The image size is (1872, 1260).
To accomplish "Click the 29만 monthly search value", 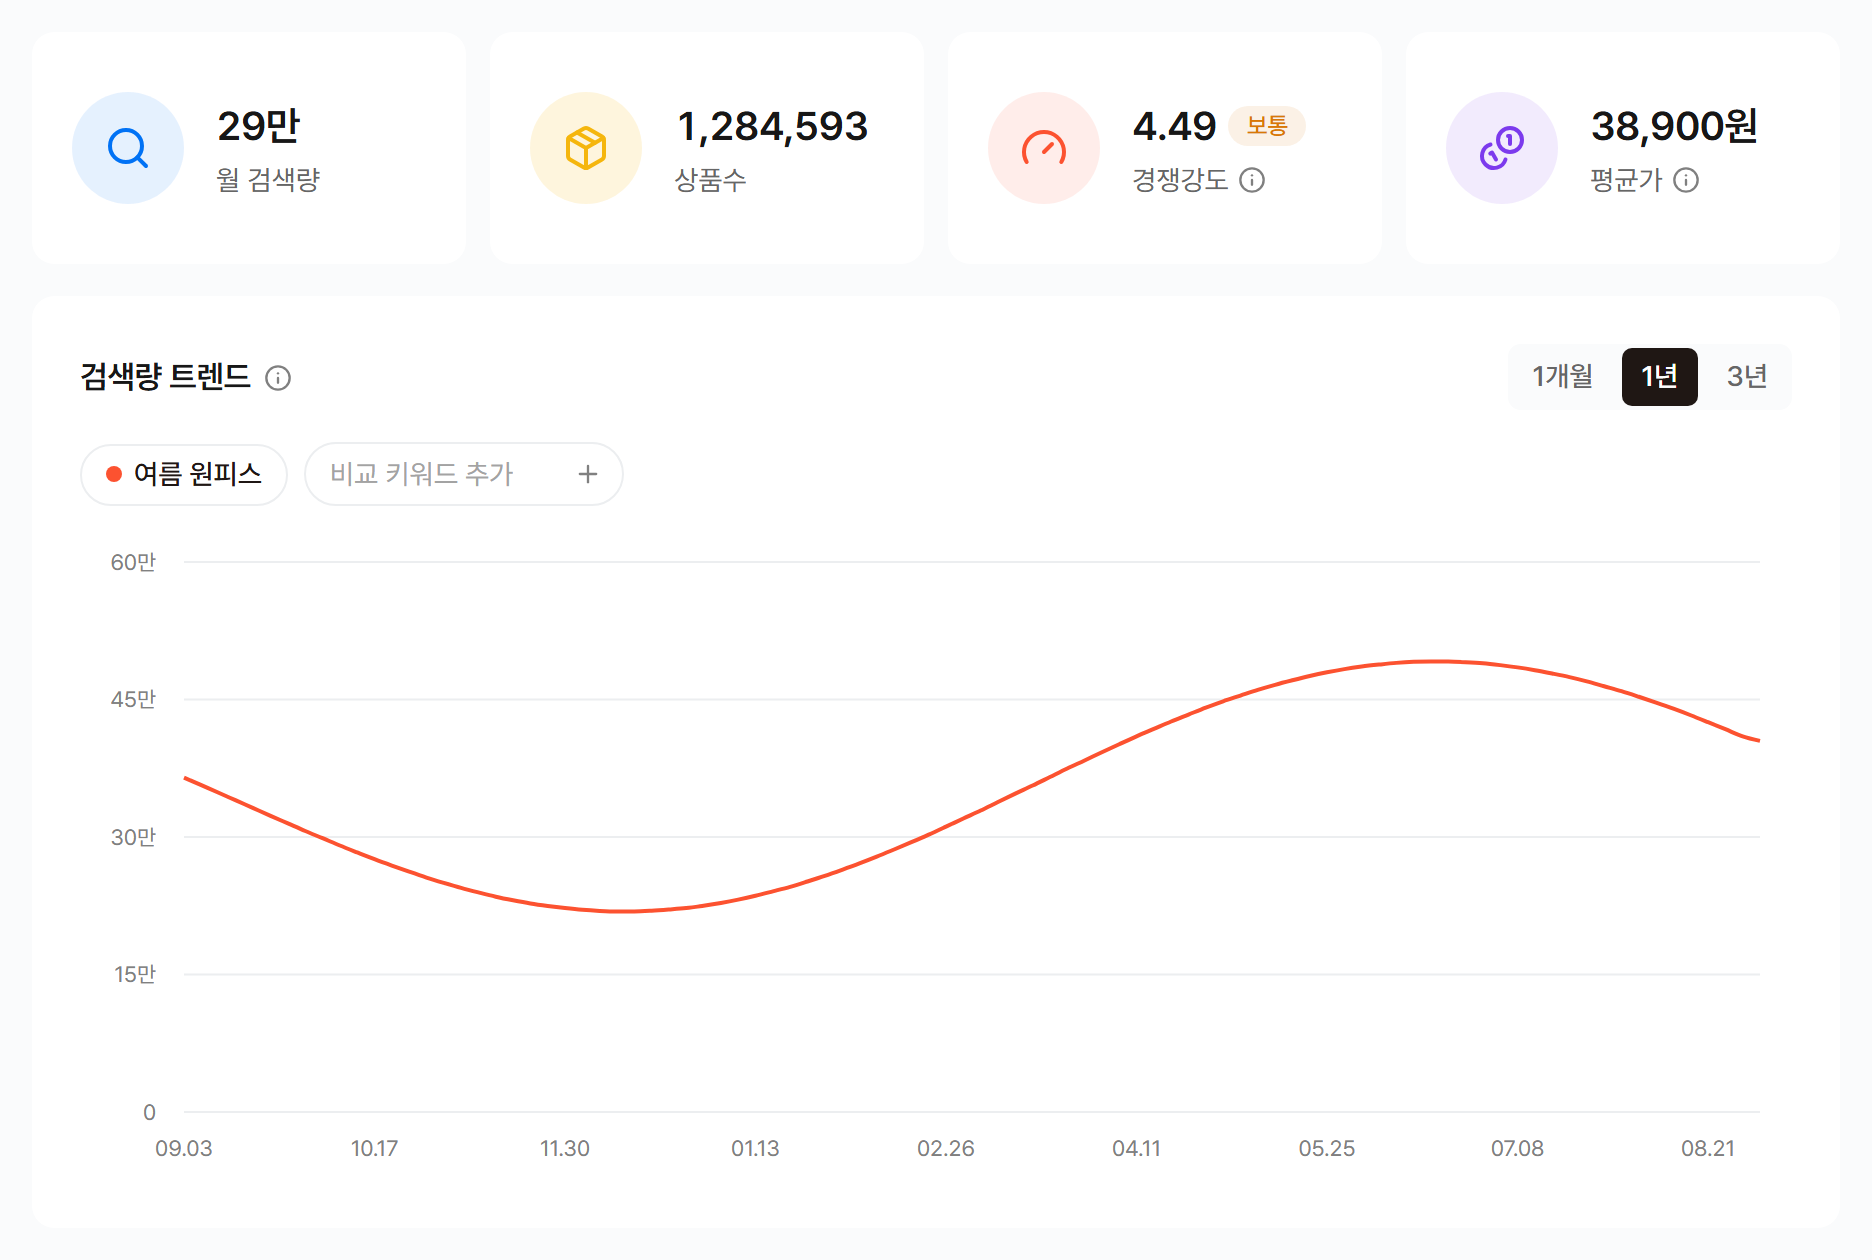I will pyautogui.click(x=259, y=126).
